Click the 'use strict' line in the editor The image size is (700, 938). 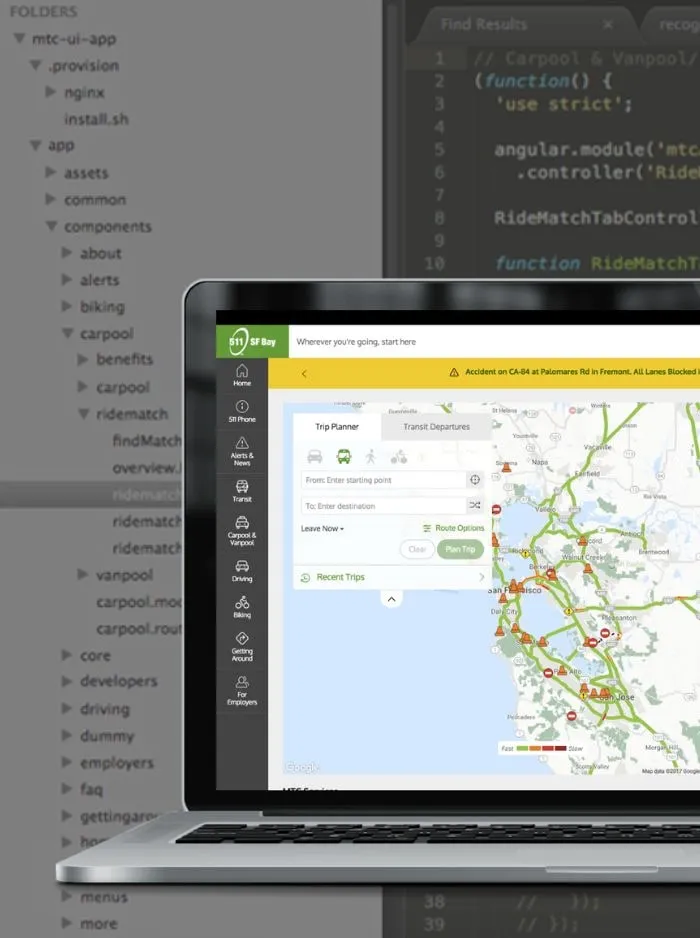pyautogui.click(x=564, y=104)
